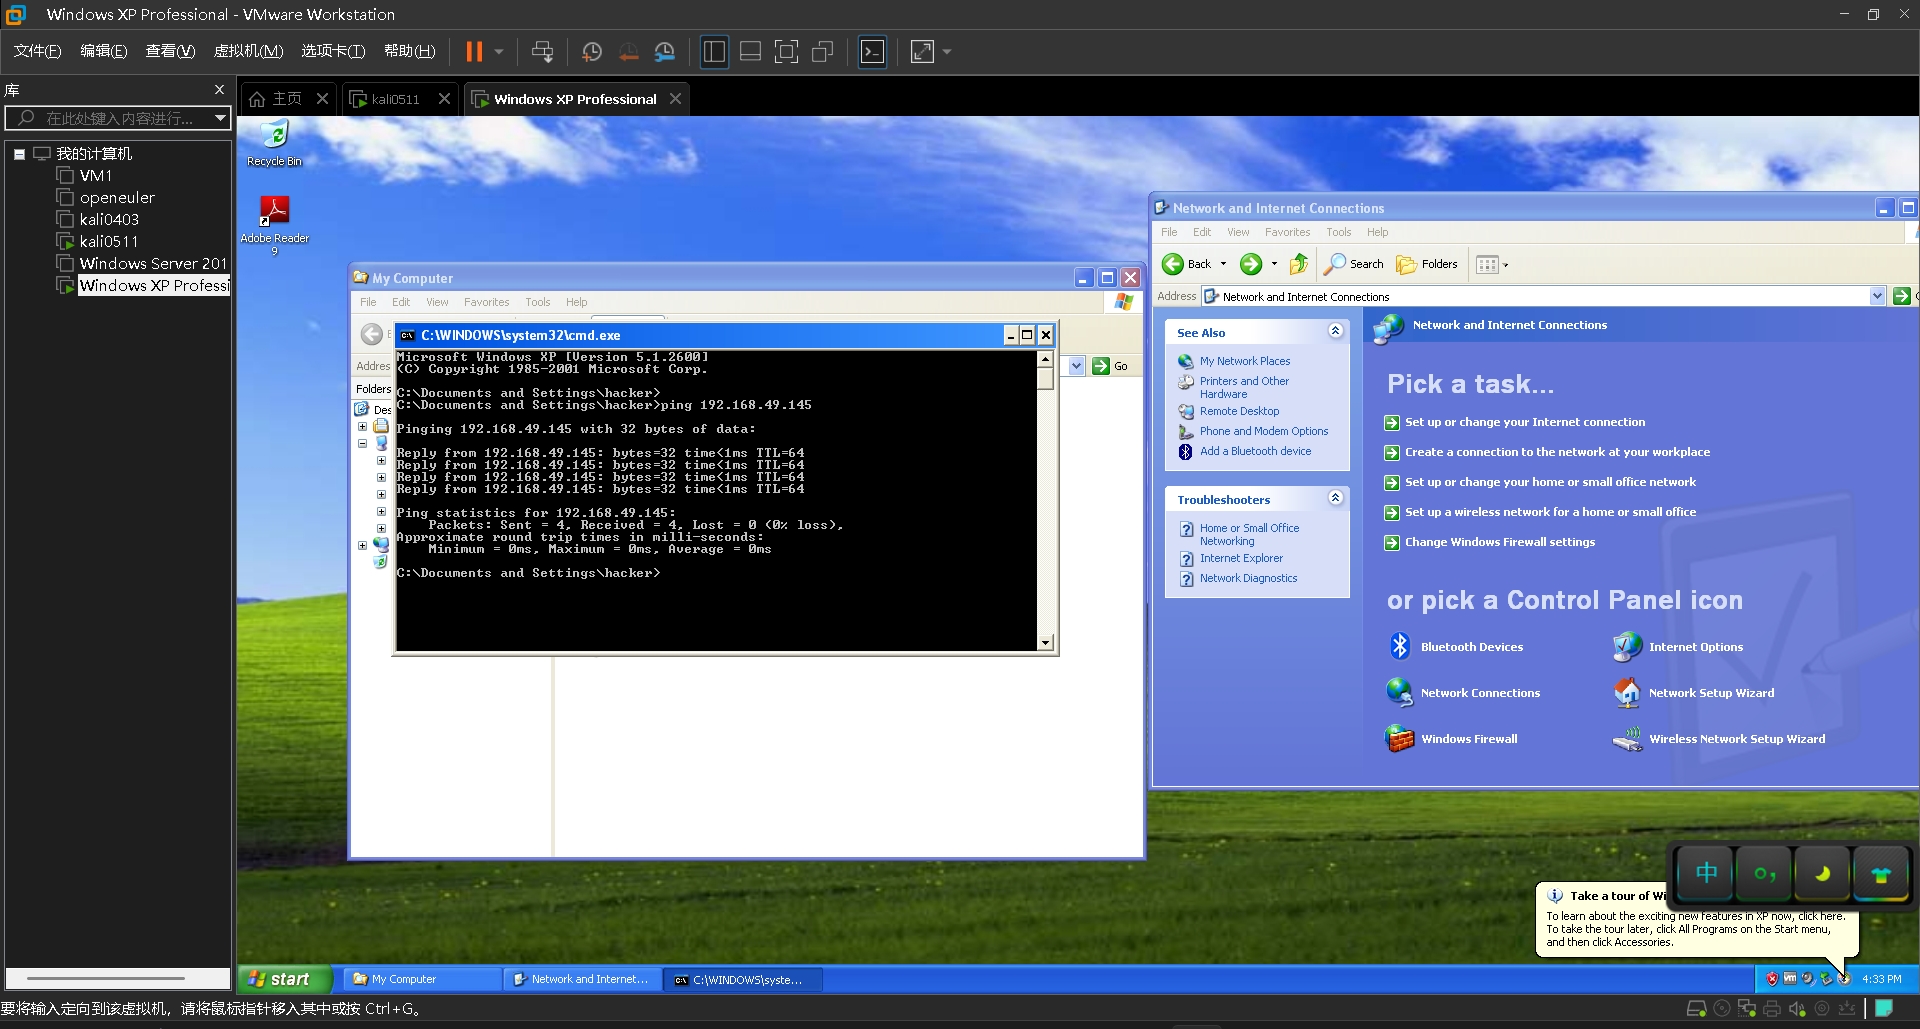Click the library search input field
This screenshot has height=1029, width=1920.
(110, 118)
